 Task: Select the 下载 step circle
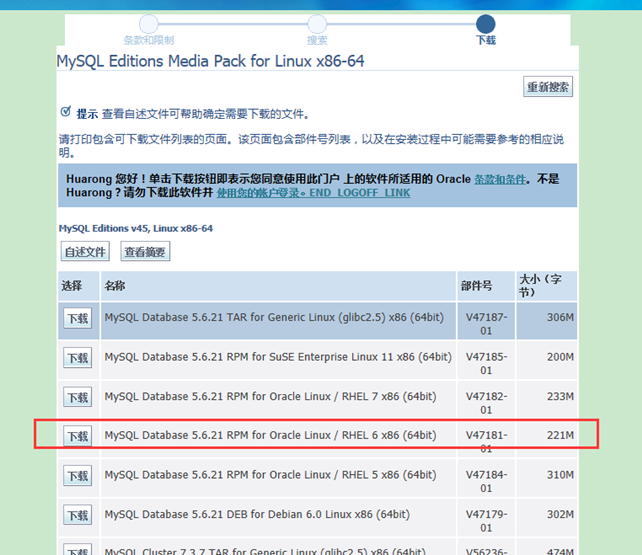click(486, 24)
